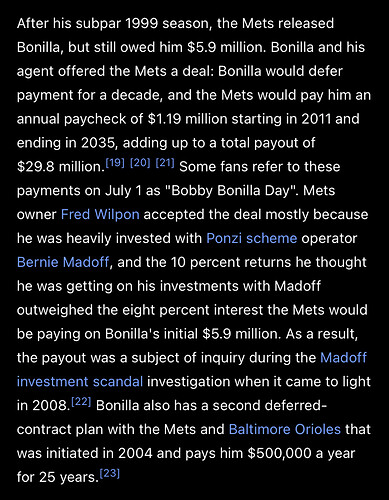The width and height of the screenshot is (389, 500).
Task: Visit the Baltimore Orioles link
Action: pyautogui.click(x=285, y=429)
